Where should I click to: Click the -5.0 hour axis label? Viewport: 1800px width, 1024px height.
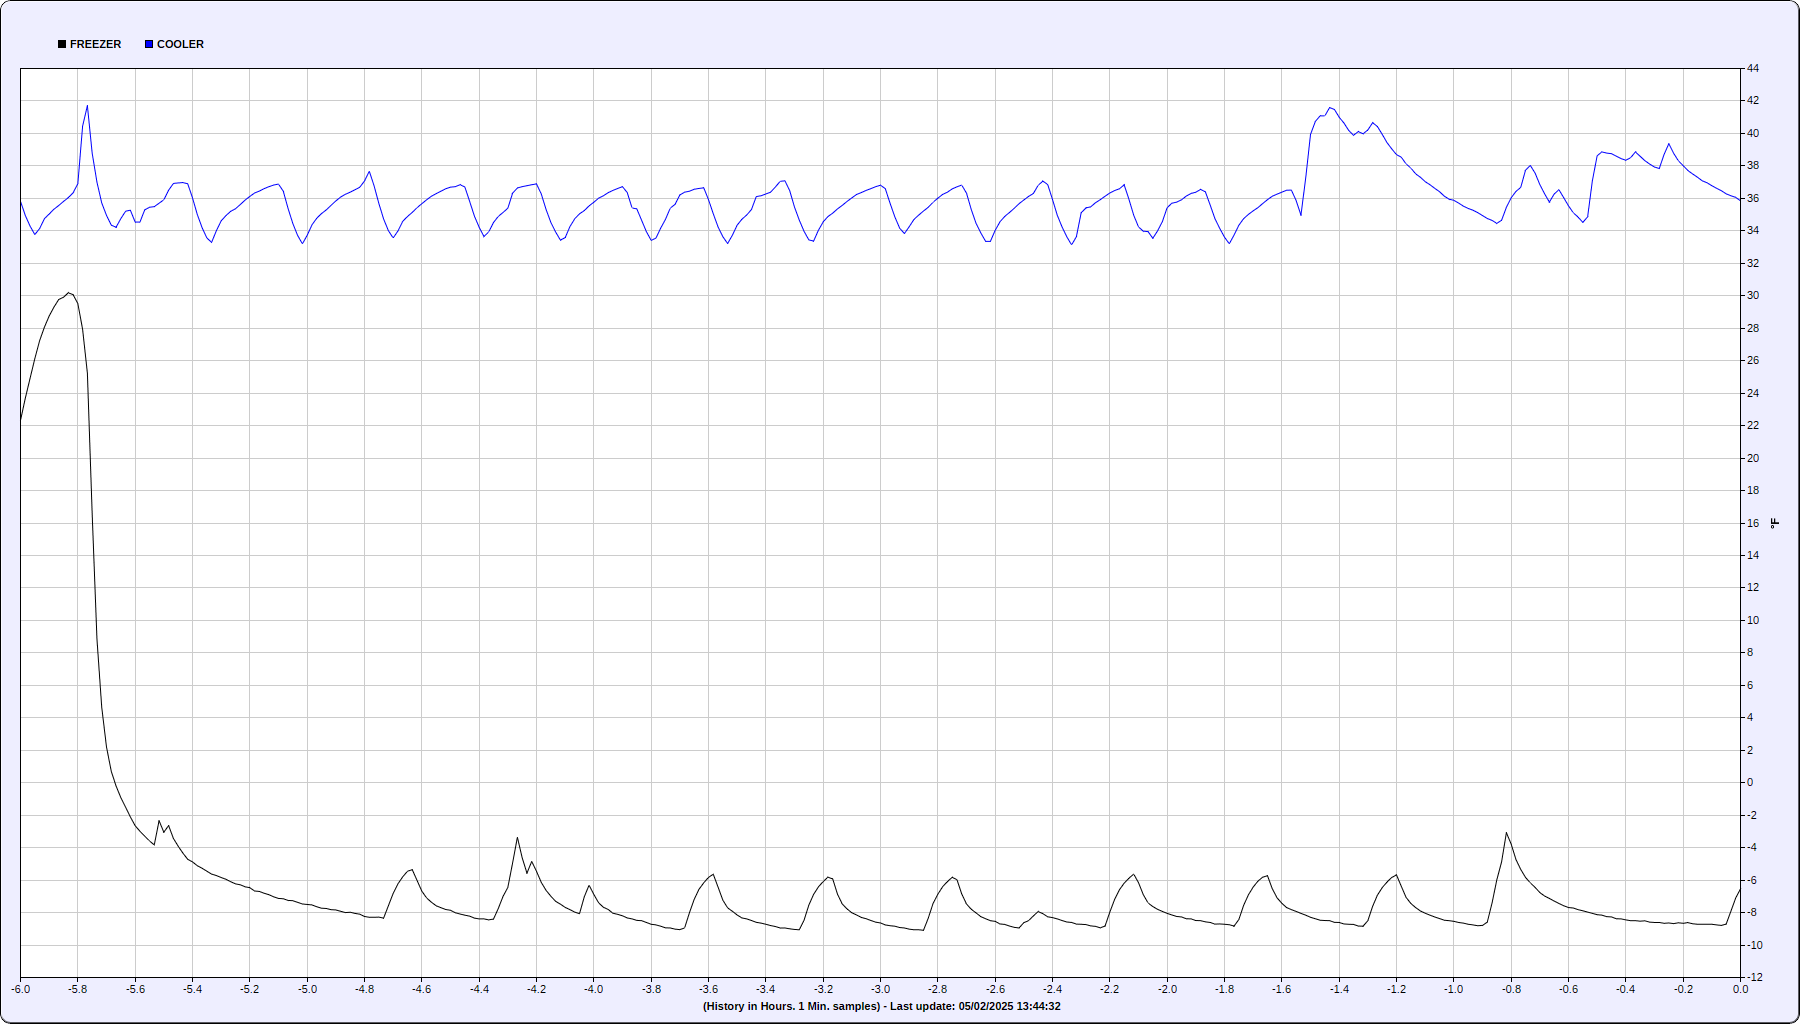(x=307, y=989)
